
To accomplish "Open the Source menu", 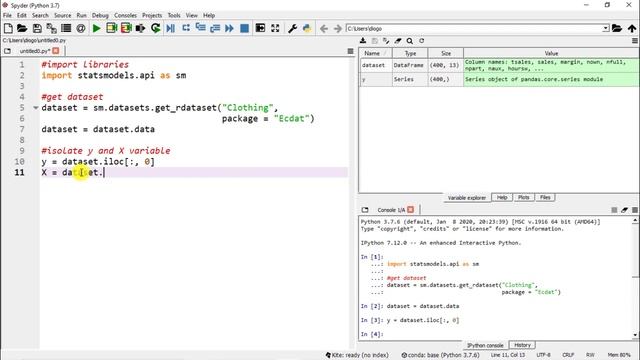I will 62,15.
